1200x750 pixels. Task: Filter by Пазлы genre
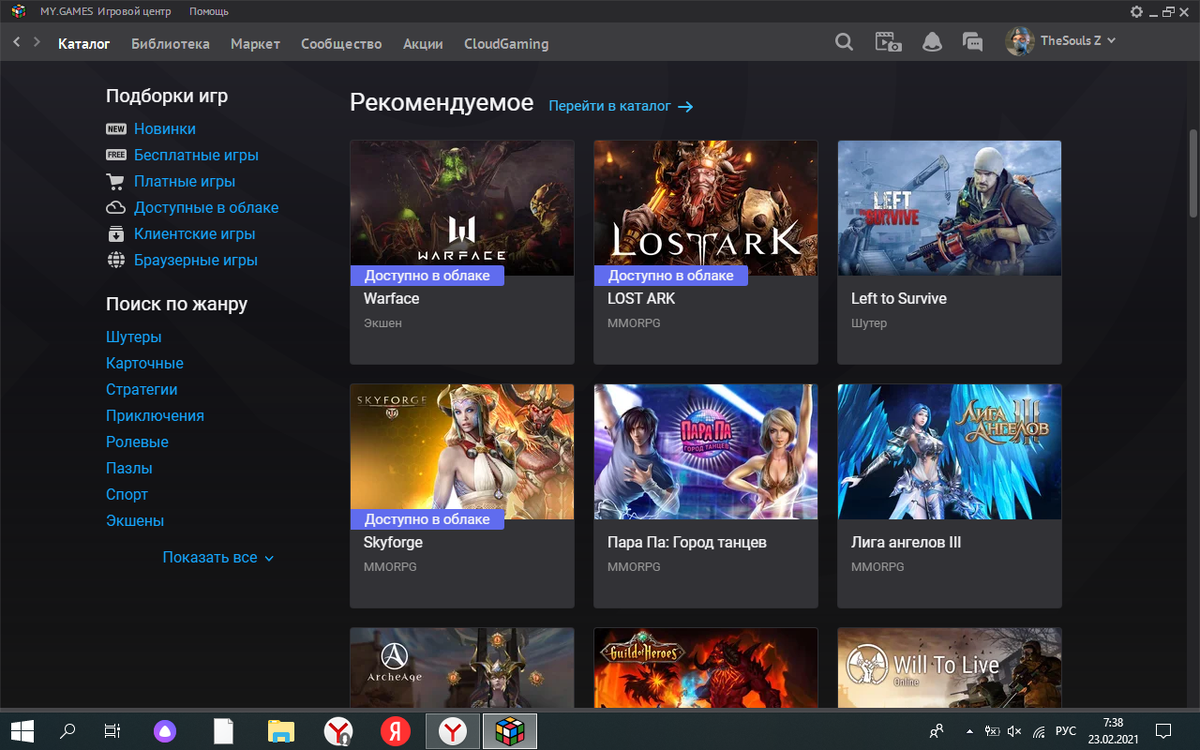pos(129,468)
